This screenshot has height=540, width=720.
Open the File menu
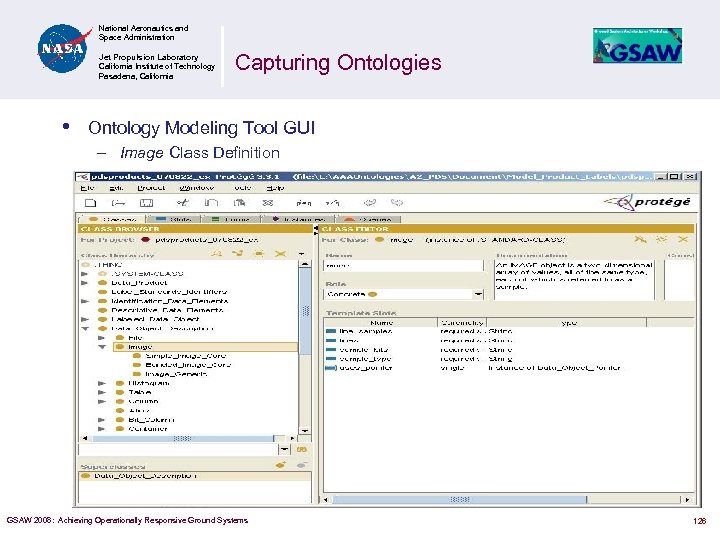[x=87, y=188]
